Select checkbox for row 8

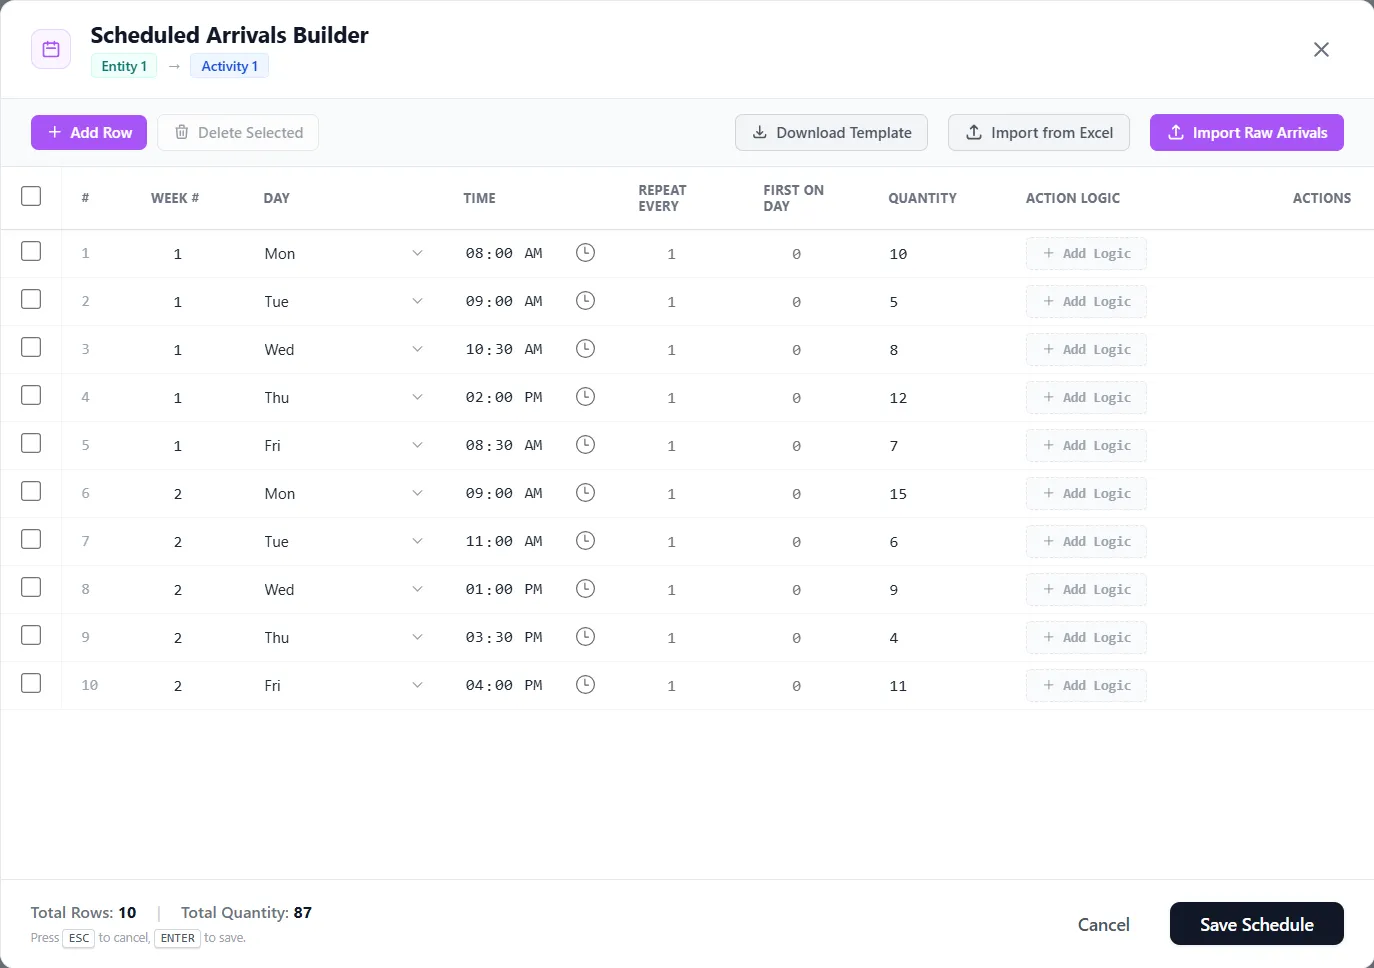point(31,587)
